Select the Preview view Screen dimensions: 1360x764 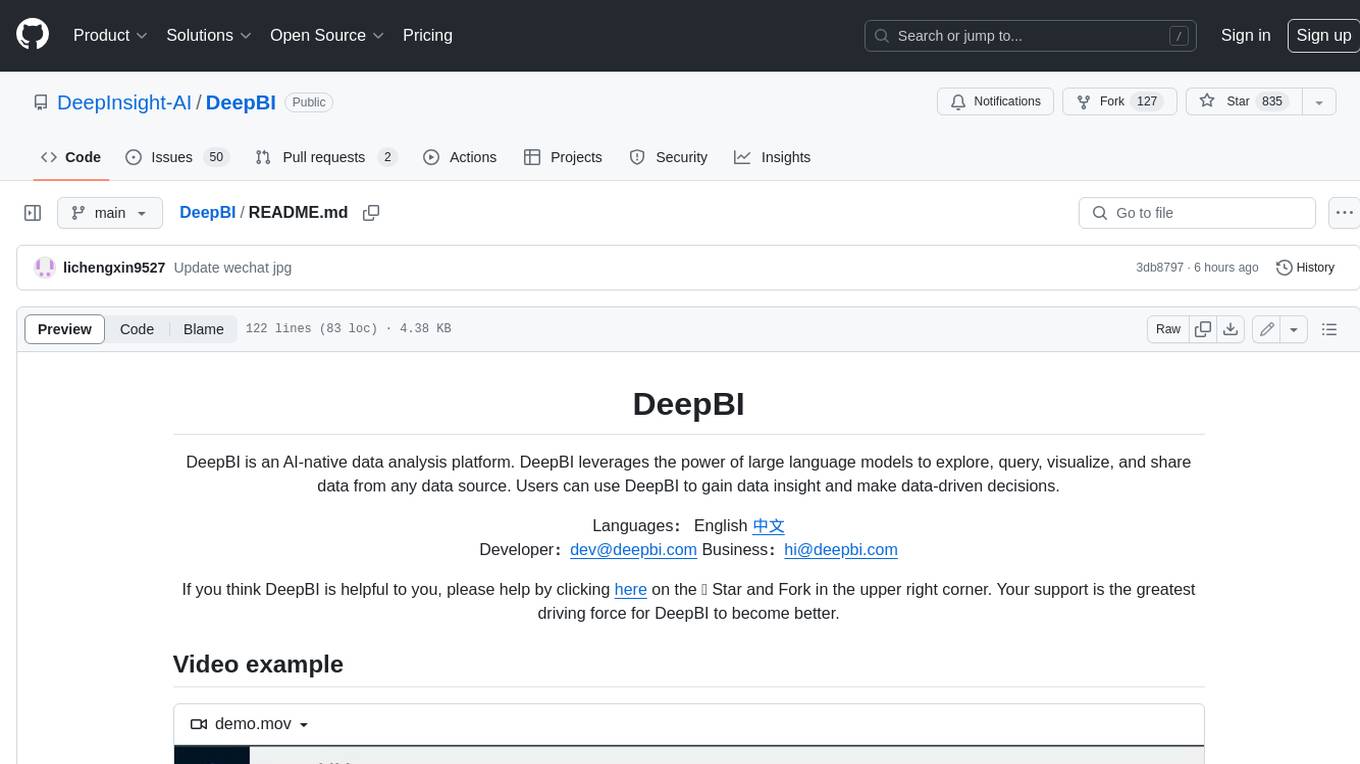65,329
